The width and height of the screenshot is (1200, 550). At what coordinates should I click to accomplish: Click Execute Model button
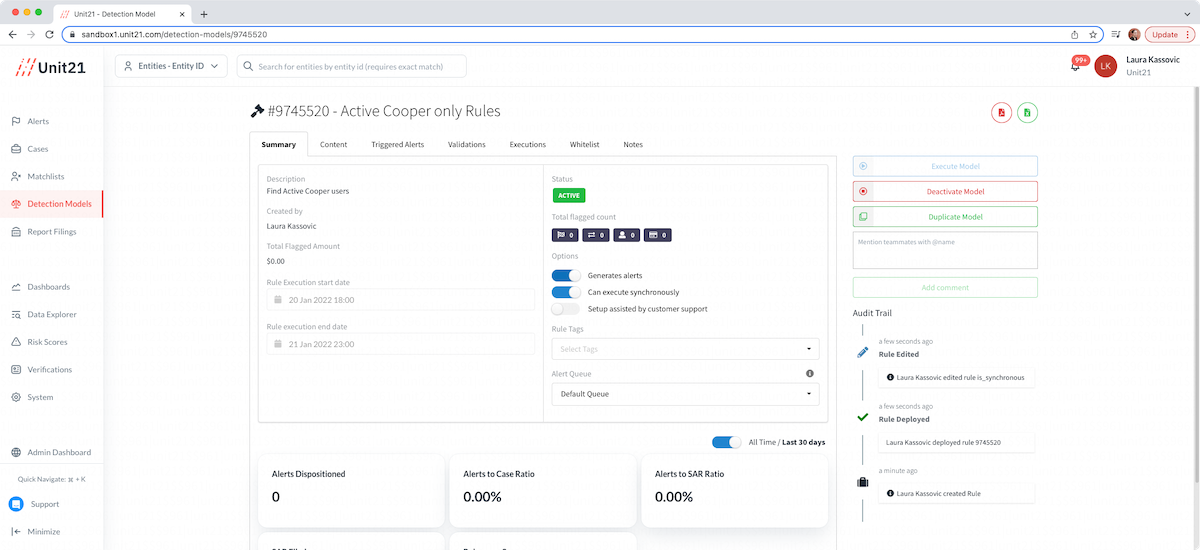coord(945,166)
